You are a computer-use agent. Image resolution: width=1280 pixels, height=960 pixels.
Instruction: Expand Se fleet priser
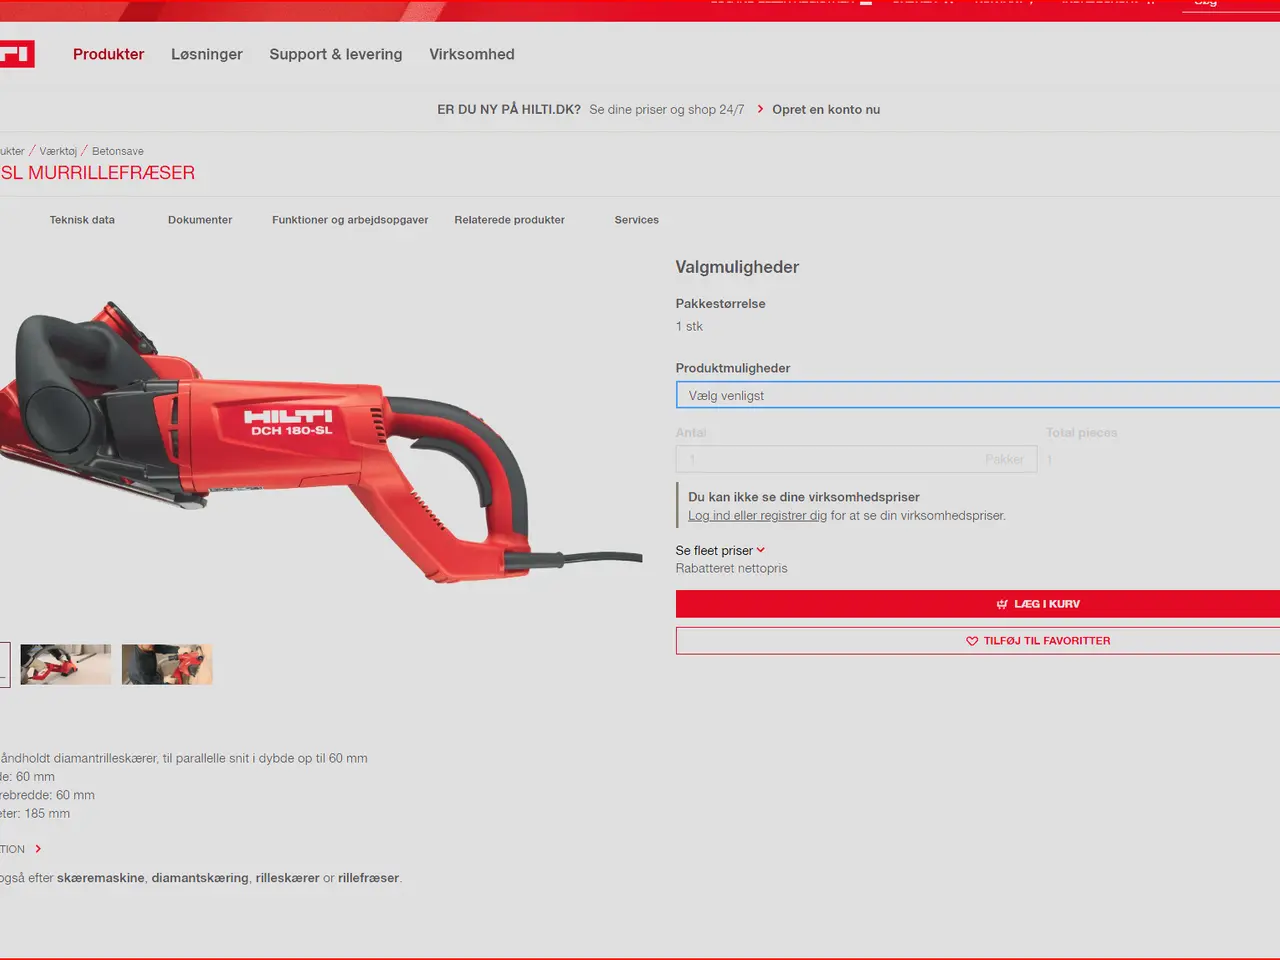pos(720,550)
